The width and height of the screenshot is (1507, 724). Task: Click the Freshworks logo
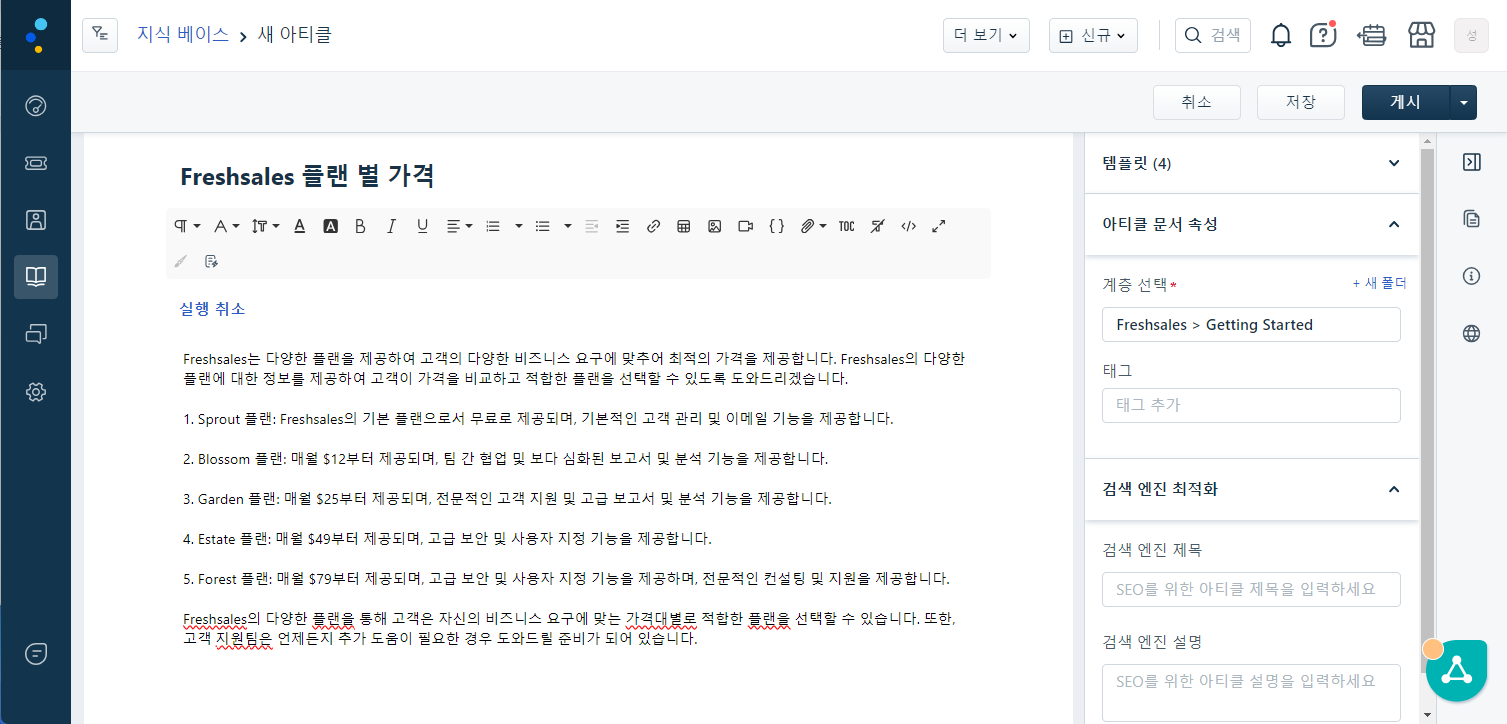pos(35,35)
